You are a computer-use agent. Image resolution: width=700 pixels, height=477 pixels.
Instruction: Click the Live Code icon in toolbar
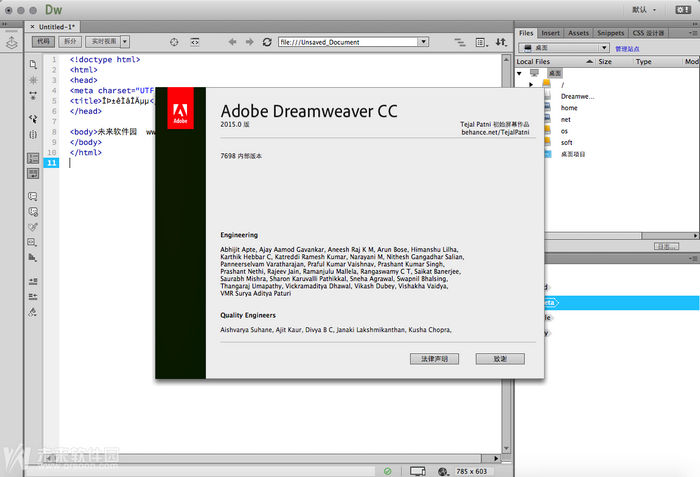coord(195,42)
